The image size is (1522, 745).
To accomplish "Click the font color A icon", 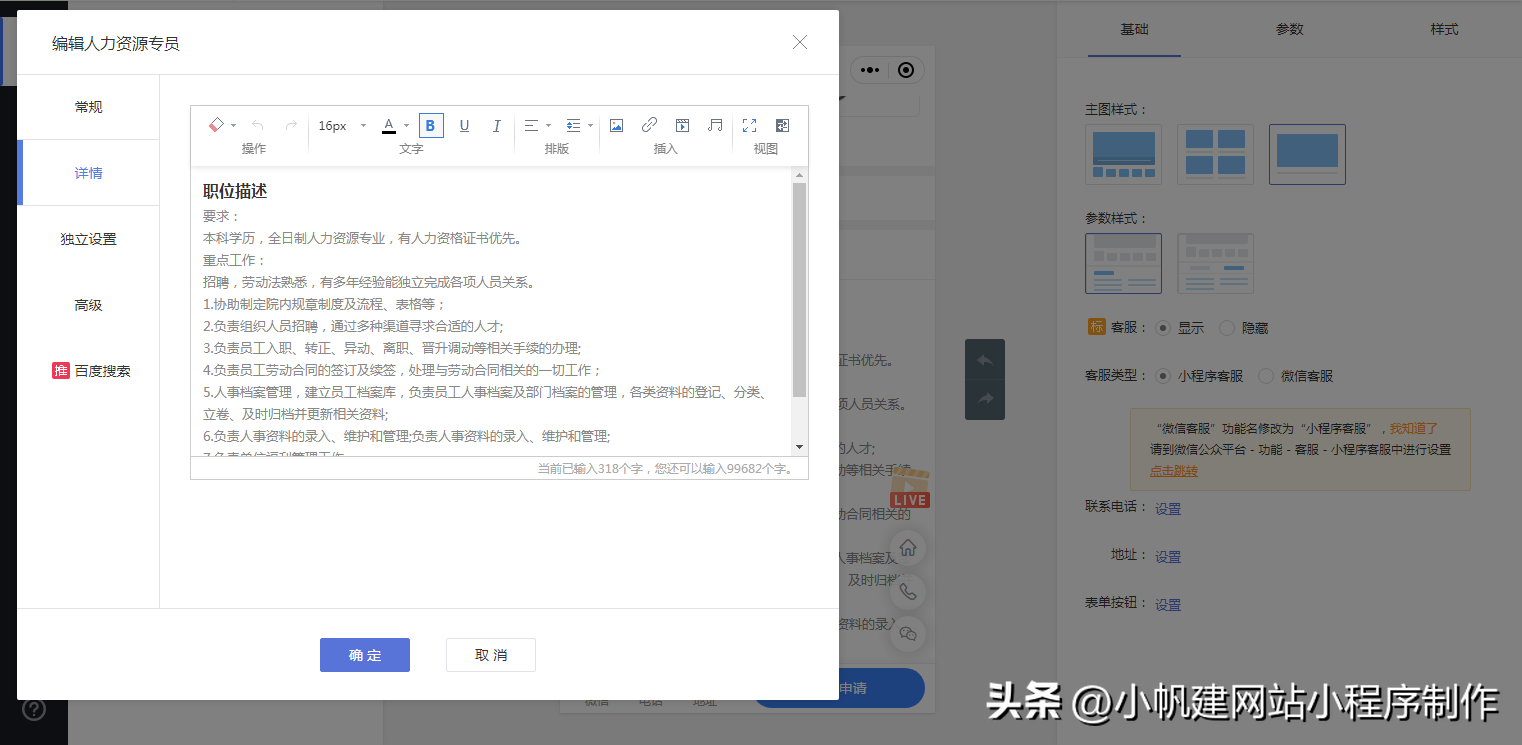I will point(389,125).
